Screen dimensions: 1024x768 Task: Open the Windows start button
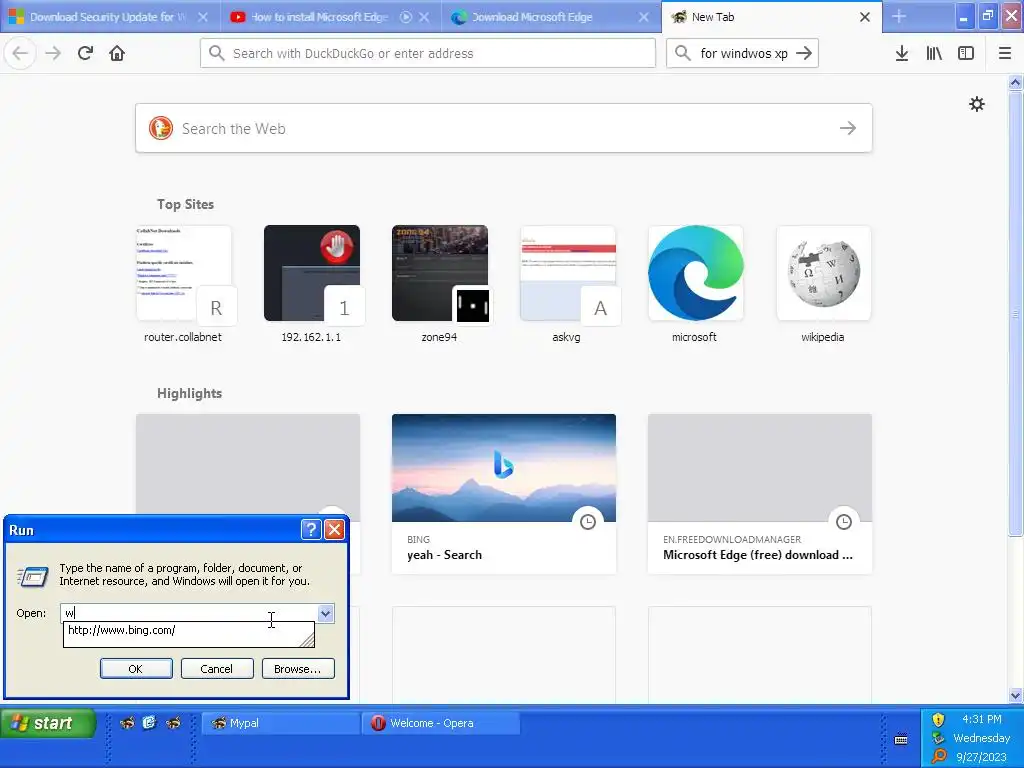coord(48,723)
